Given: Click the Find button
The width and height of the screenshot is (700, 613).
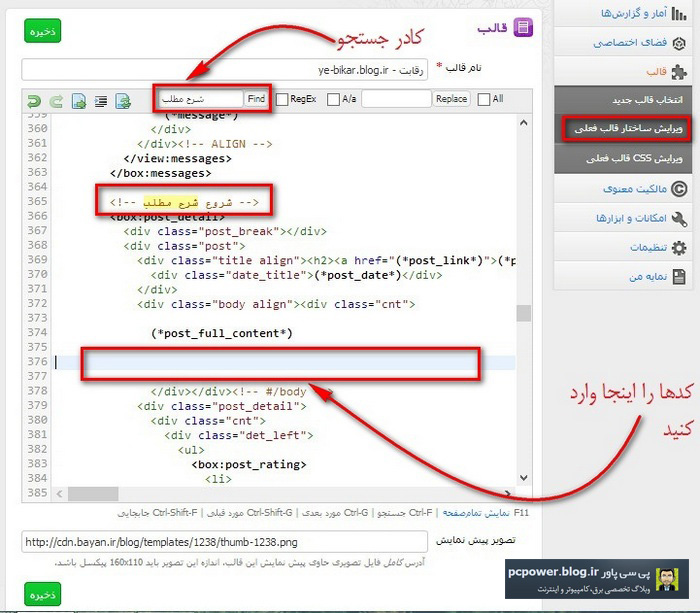Looking at the screenshot, I should click(256, 99).
